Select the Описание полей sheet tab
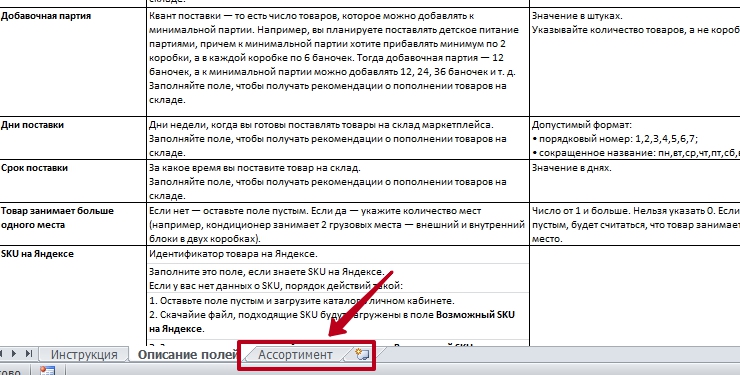The image size is (740, 375). click(187, 355)
